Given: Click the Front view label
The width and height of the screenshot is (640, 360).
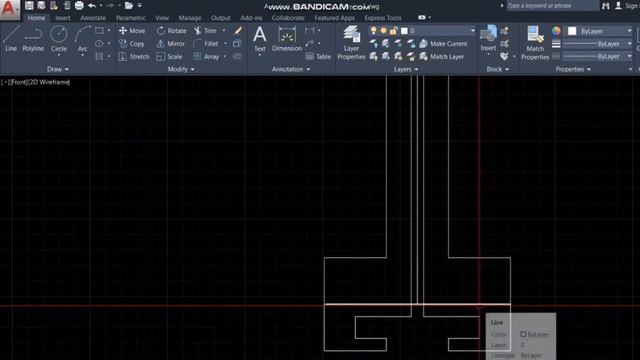Looking at the screenshot, I should pos(18,82).
